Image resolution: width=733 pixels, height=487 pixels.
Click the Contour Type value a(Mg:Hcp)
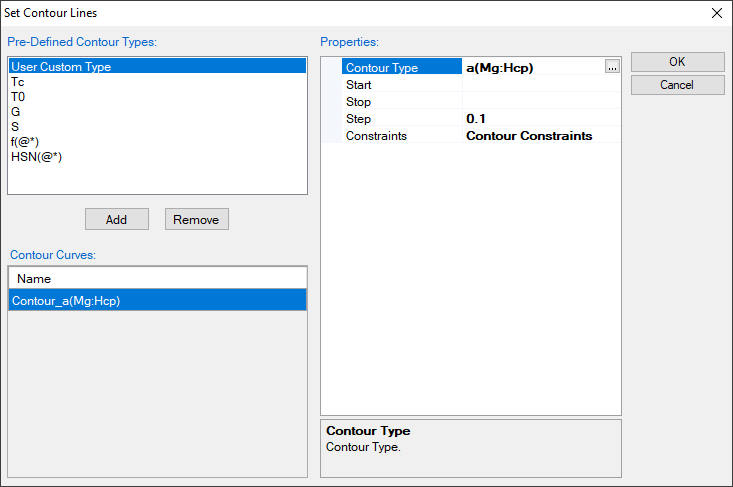click(530, 68)
